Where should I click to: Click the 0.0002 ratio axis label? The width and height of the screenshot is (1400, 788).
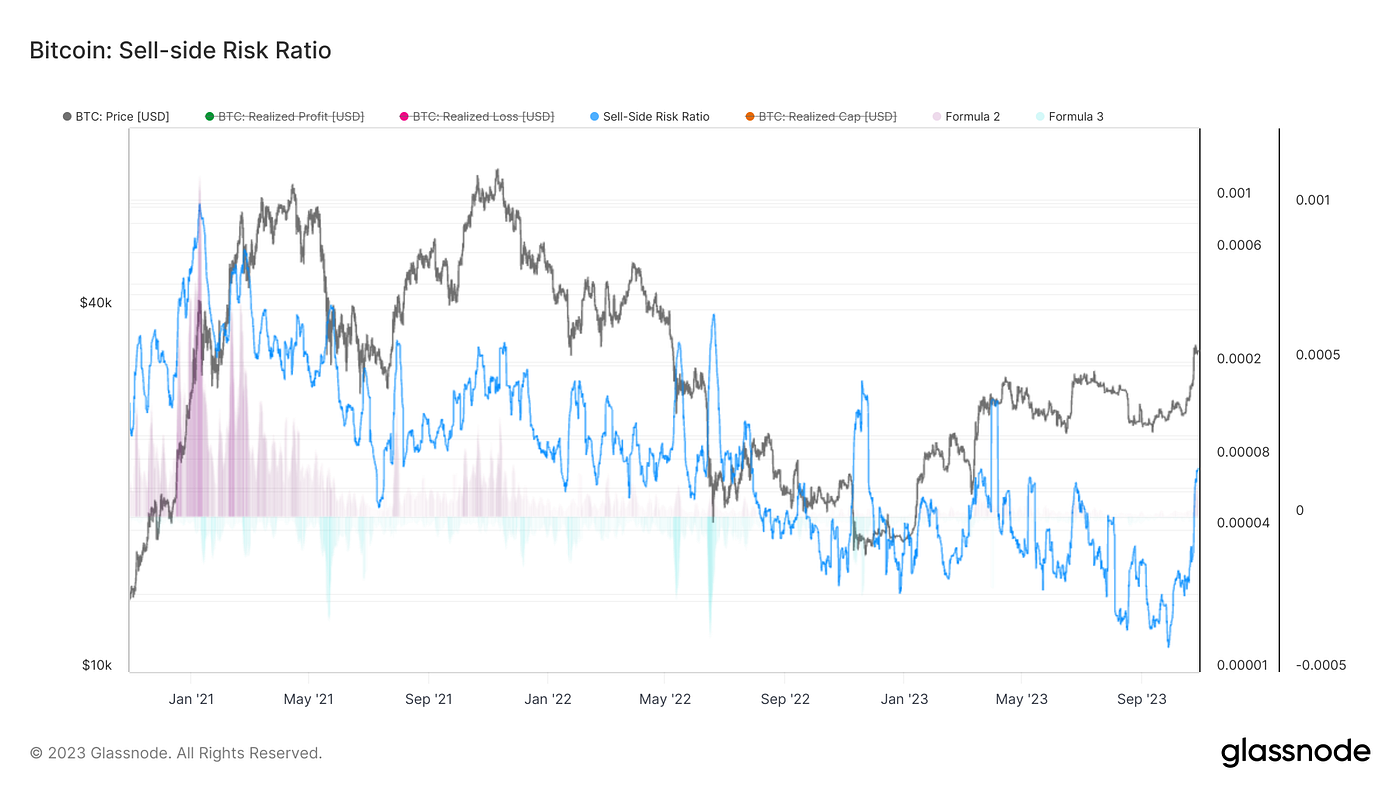[1241, 359]
